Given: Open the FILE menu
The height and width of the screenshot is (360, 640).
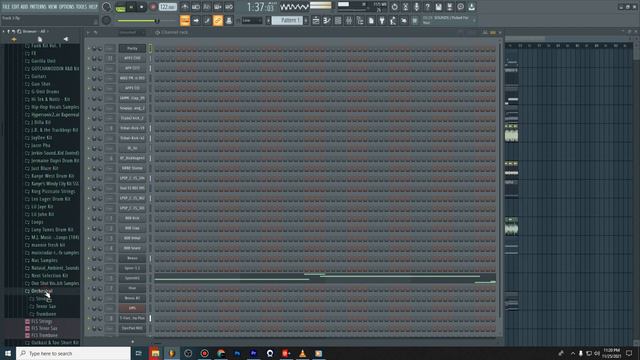Looking at the screenshot, I should coord(6,7).
